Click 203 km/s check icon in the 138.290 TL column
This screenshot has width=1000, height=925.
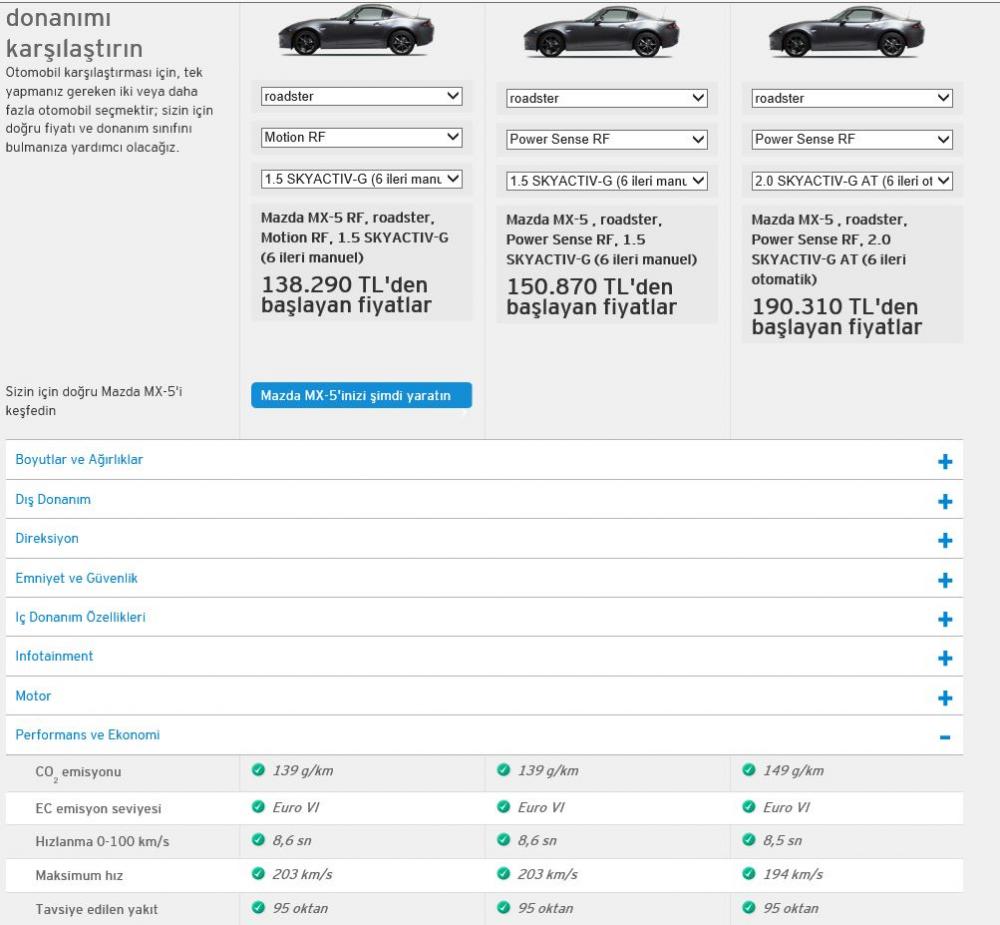pyautogui.click(x=258, y=873)
